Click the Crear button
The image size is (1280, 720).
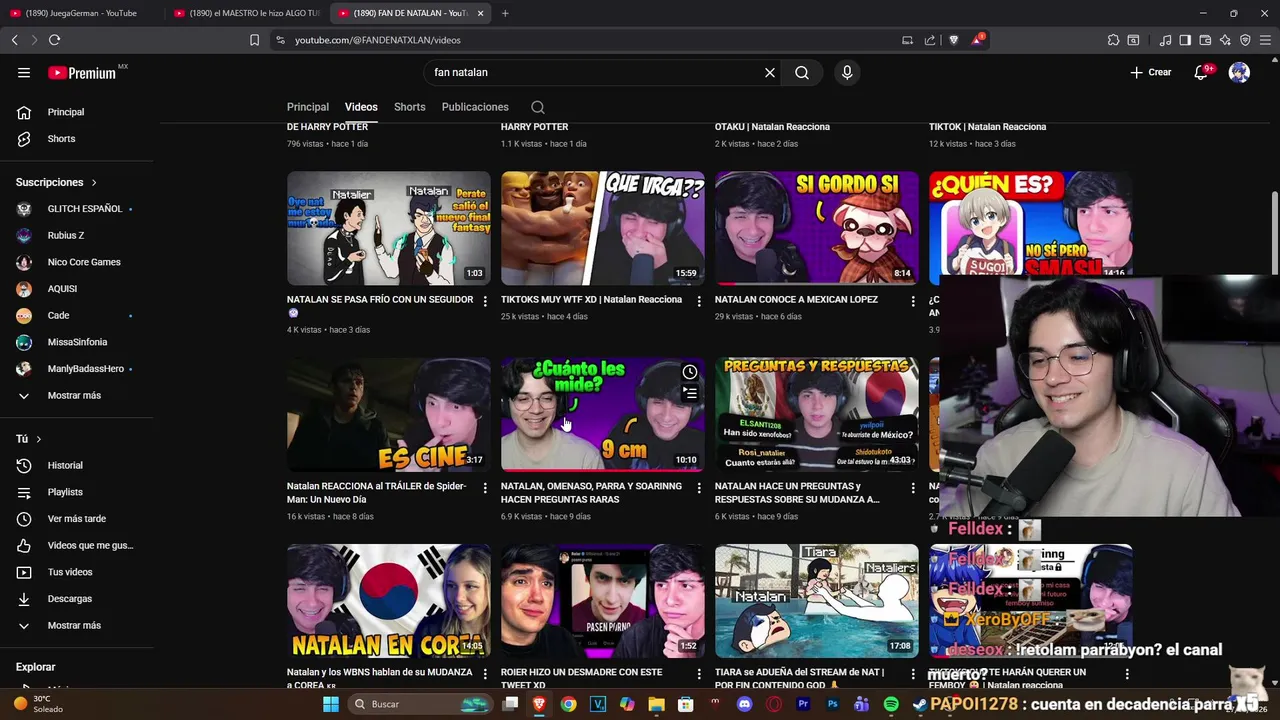(x=1151, y=72)
